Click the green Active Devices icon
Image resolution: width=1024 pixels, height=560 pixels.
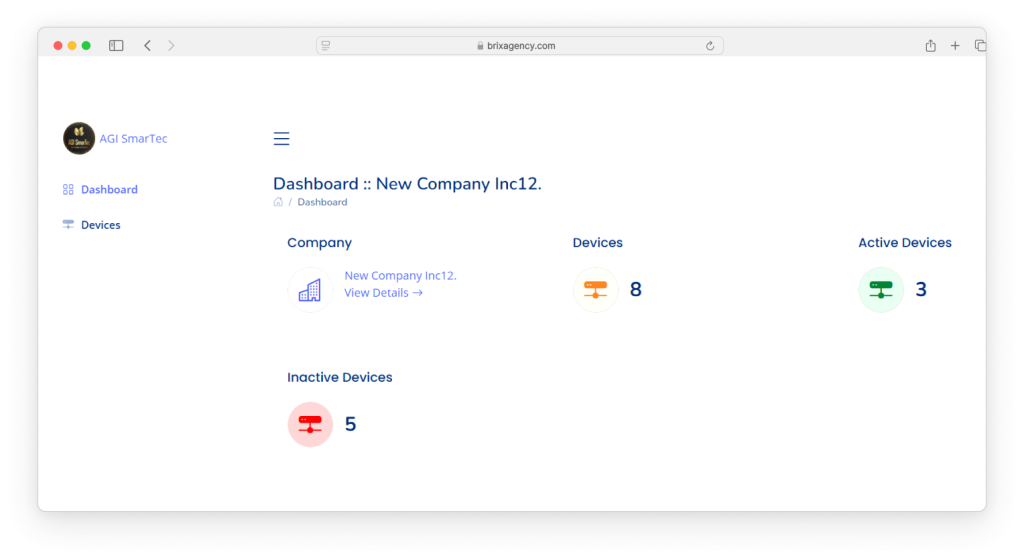click(881, 290)
